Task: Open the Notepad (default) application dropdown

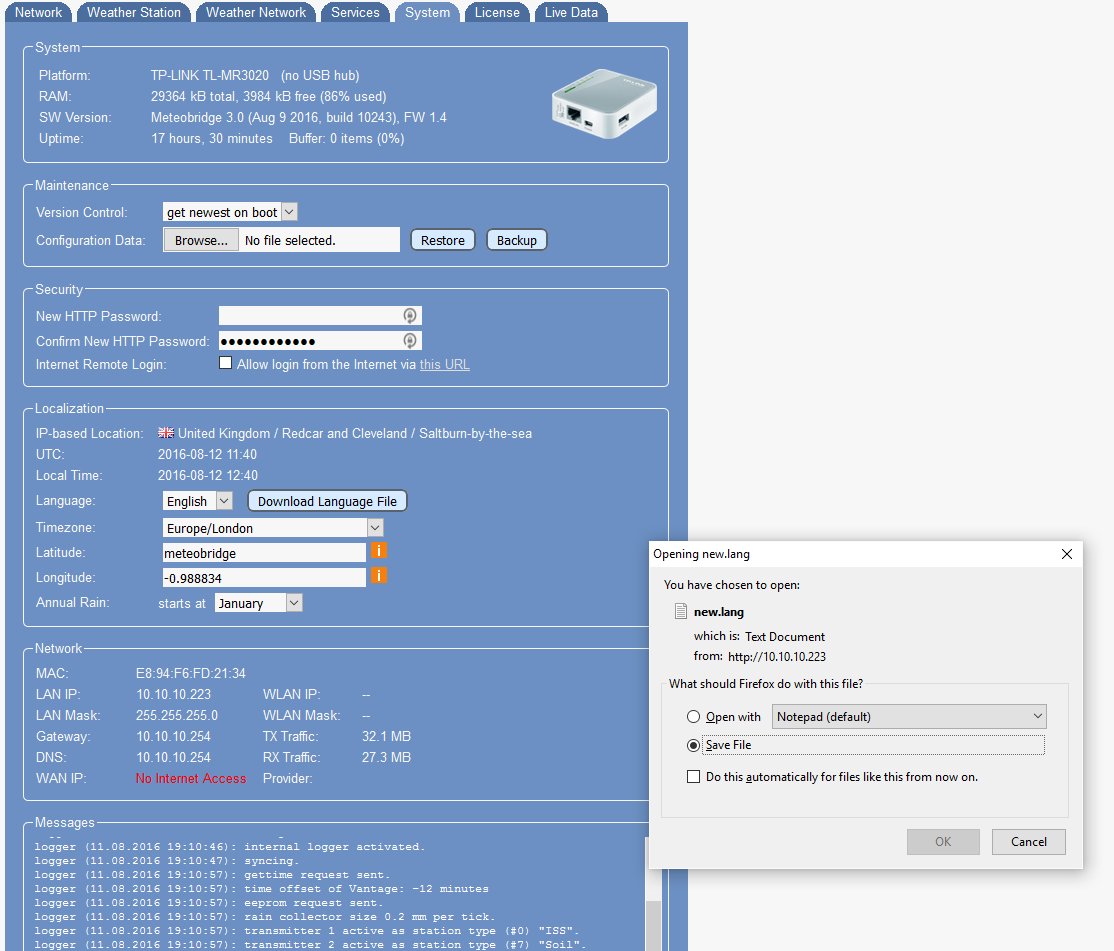Action: [x=909, y=717]
